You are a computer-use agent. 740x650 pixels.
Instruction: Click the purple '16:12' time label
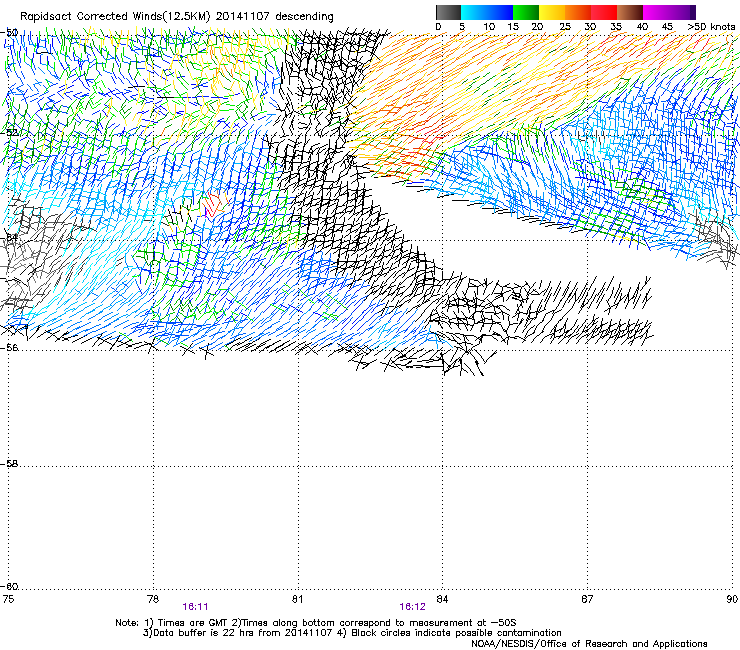(412, 607)
